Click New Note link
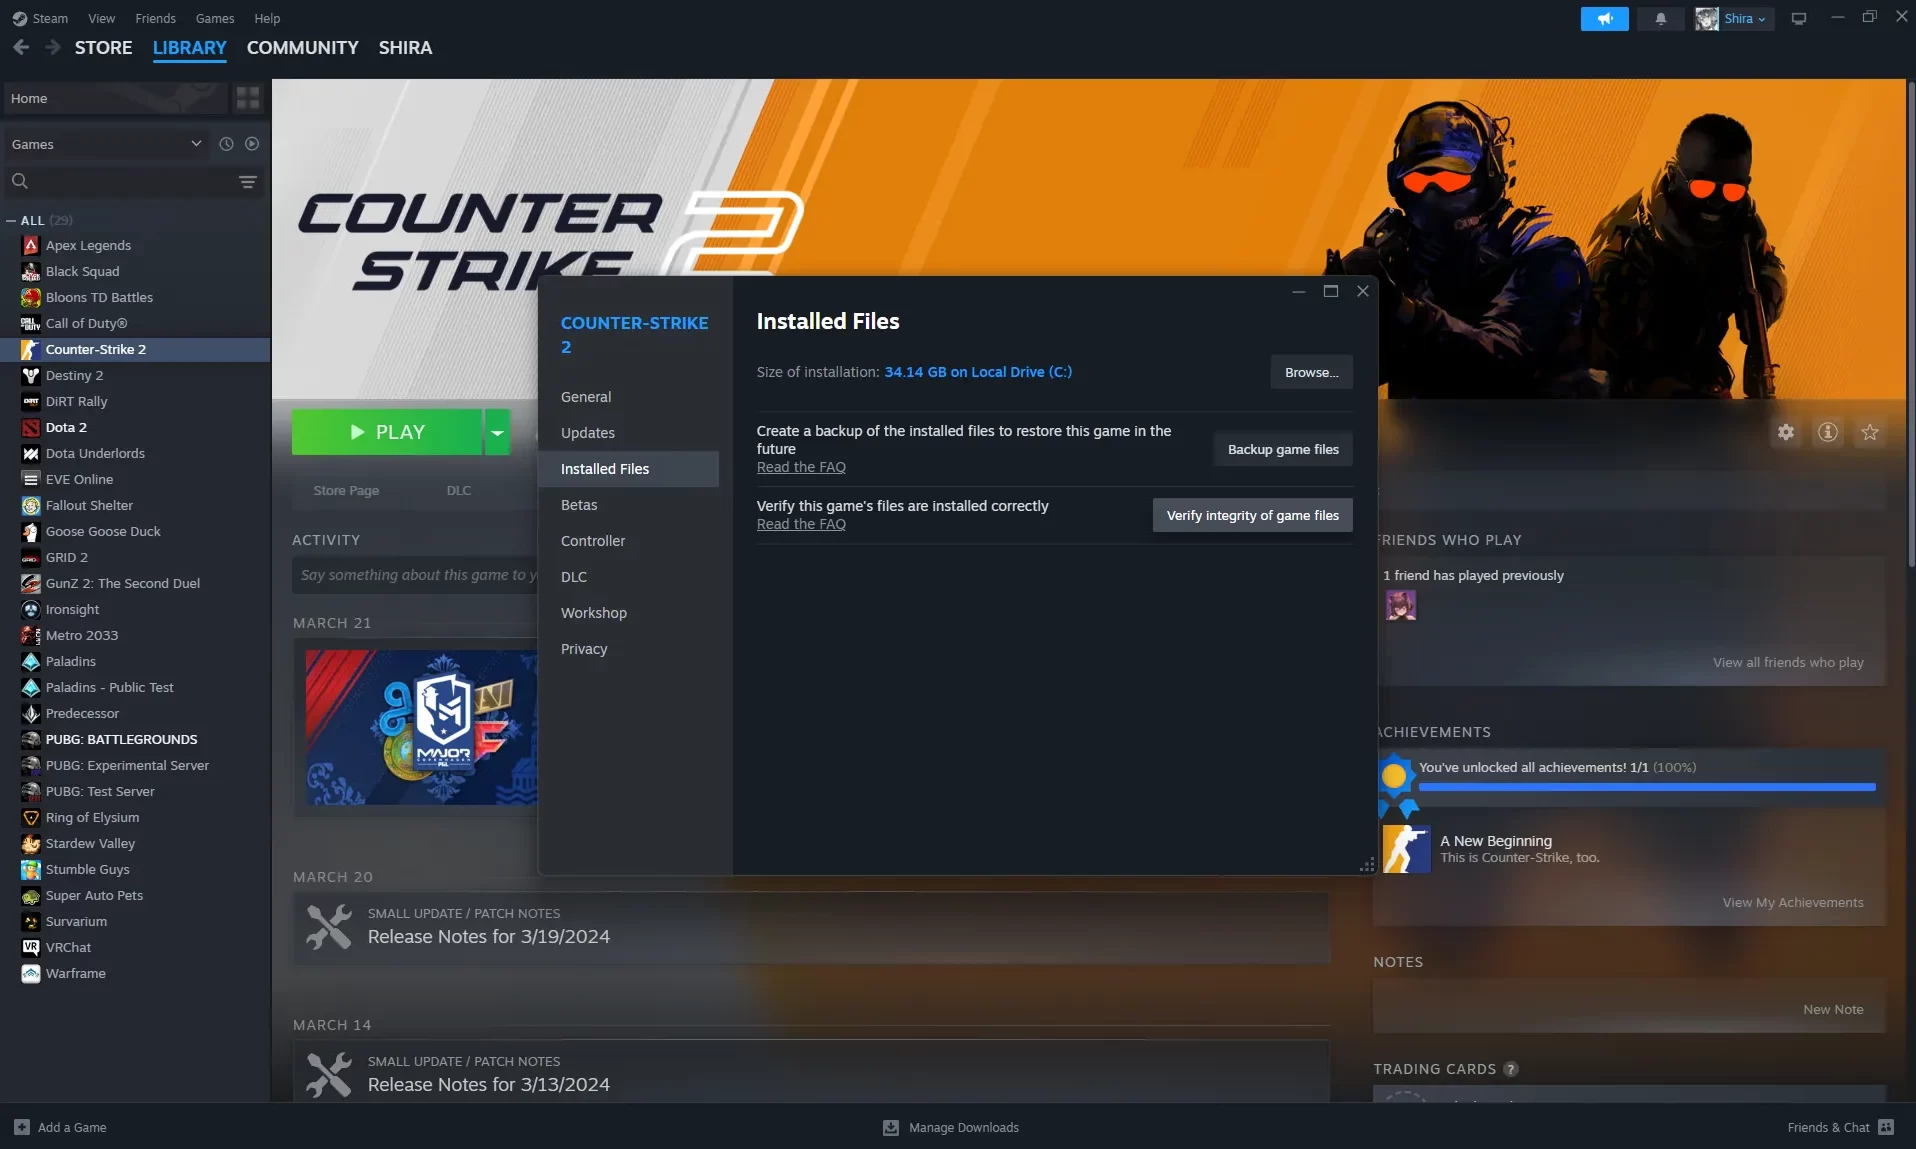Screen dimensions: 1916x1149 click(1833, 1009)
